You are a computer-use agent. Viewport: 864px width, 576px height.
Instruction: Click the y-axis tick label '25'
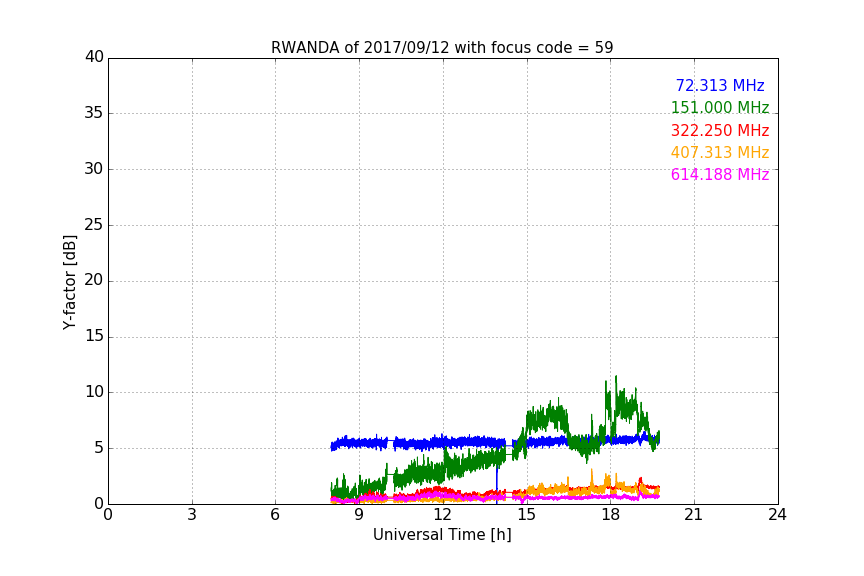tap(94, 225)
